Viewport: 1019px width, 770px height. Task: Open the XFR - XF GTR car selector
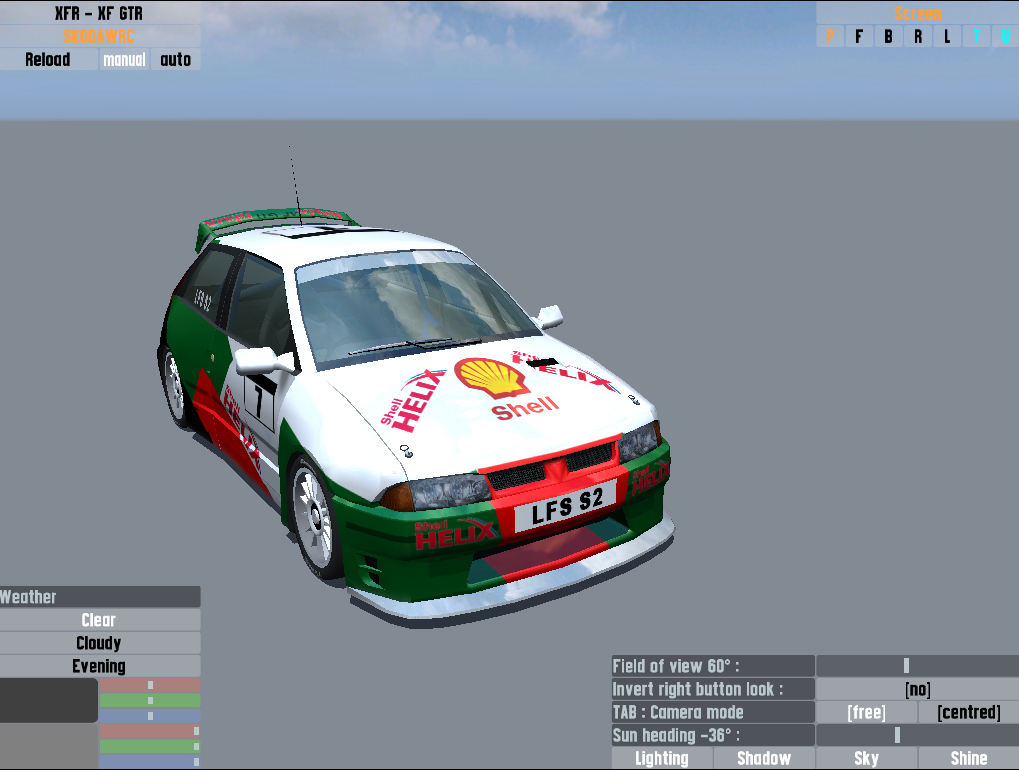tap(99, 13)
